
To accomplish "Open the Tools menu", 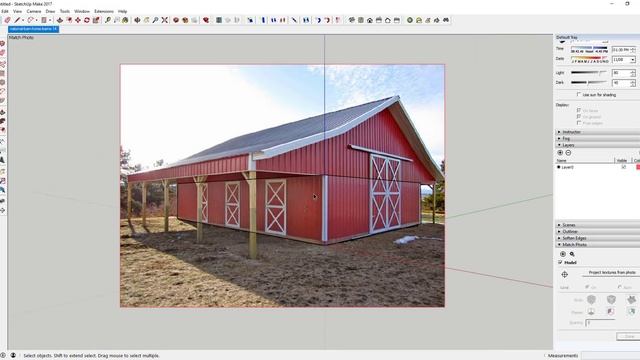I will 64,11.
